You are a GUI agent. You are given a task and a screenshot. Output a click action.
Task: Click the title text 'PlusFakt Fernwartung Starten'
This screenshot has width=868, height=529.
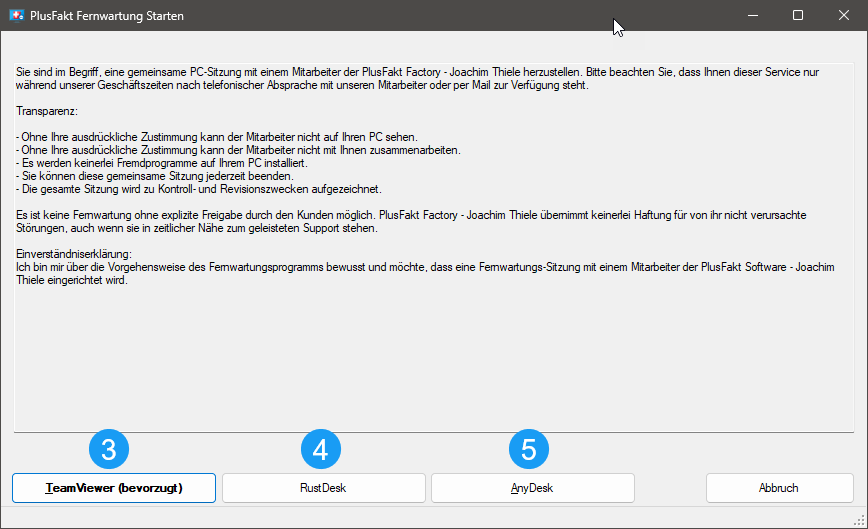[107, 16]
